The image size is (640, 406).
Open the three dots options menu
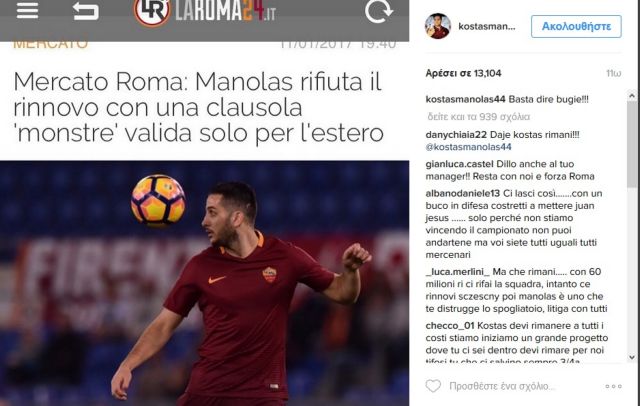(x=613, y=386)
